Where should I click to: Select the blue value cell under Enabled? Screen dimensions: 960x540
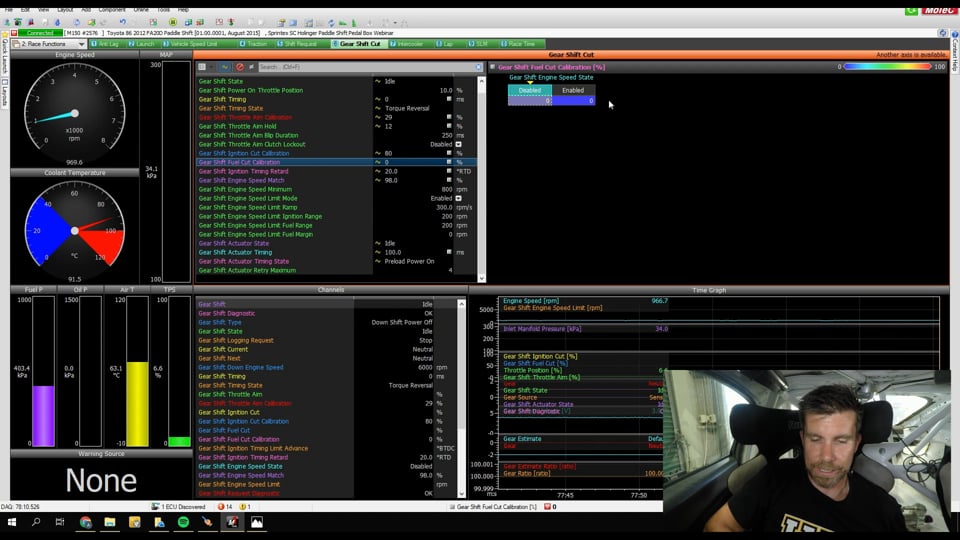(x=573, y=100)
